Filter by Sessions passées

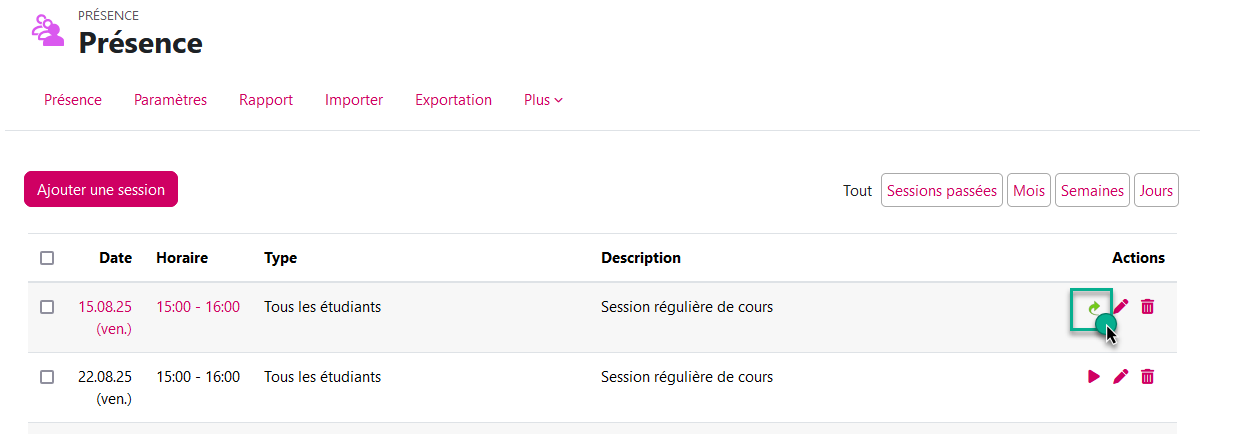point(942,190)
